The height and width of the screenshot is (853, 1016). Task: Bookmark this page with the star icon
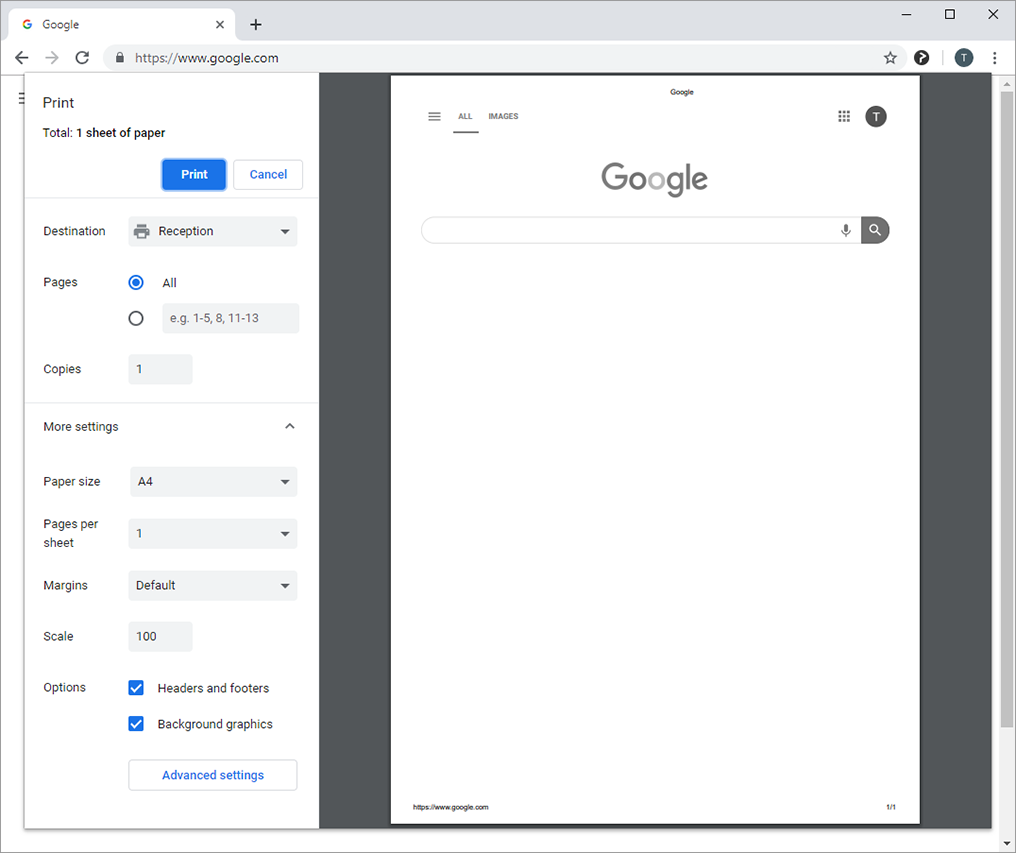point(890,58)
